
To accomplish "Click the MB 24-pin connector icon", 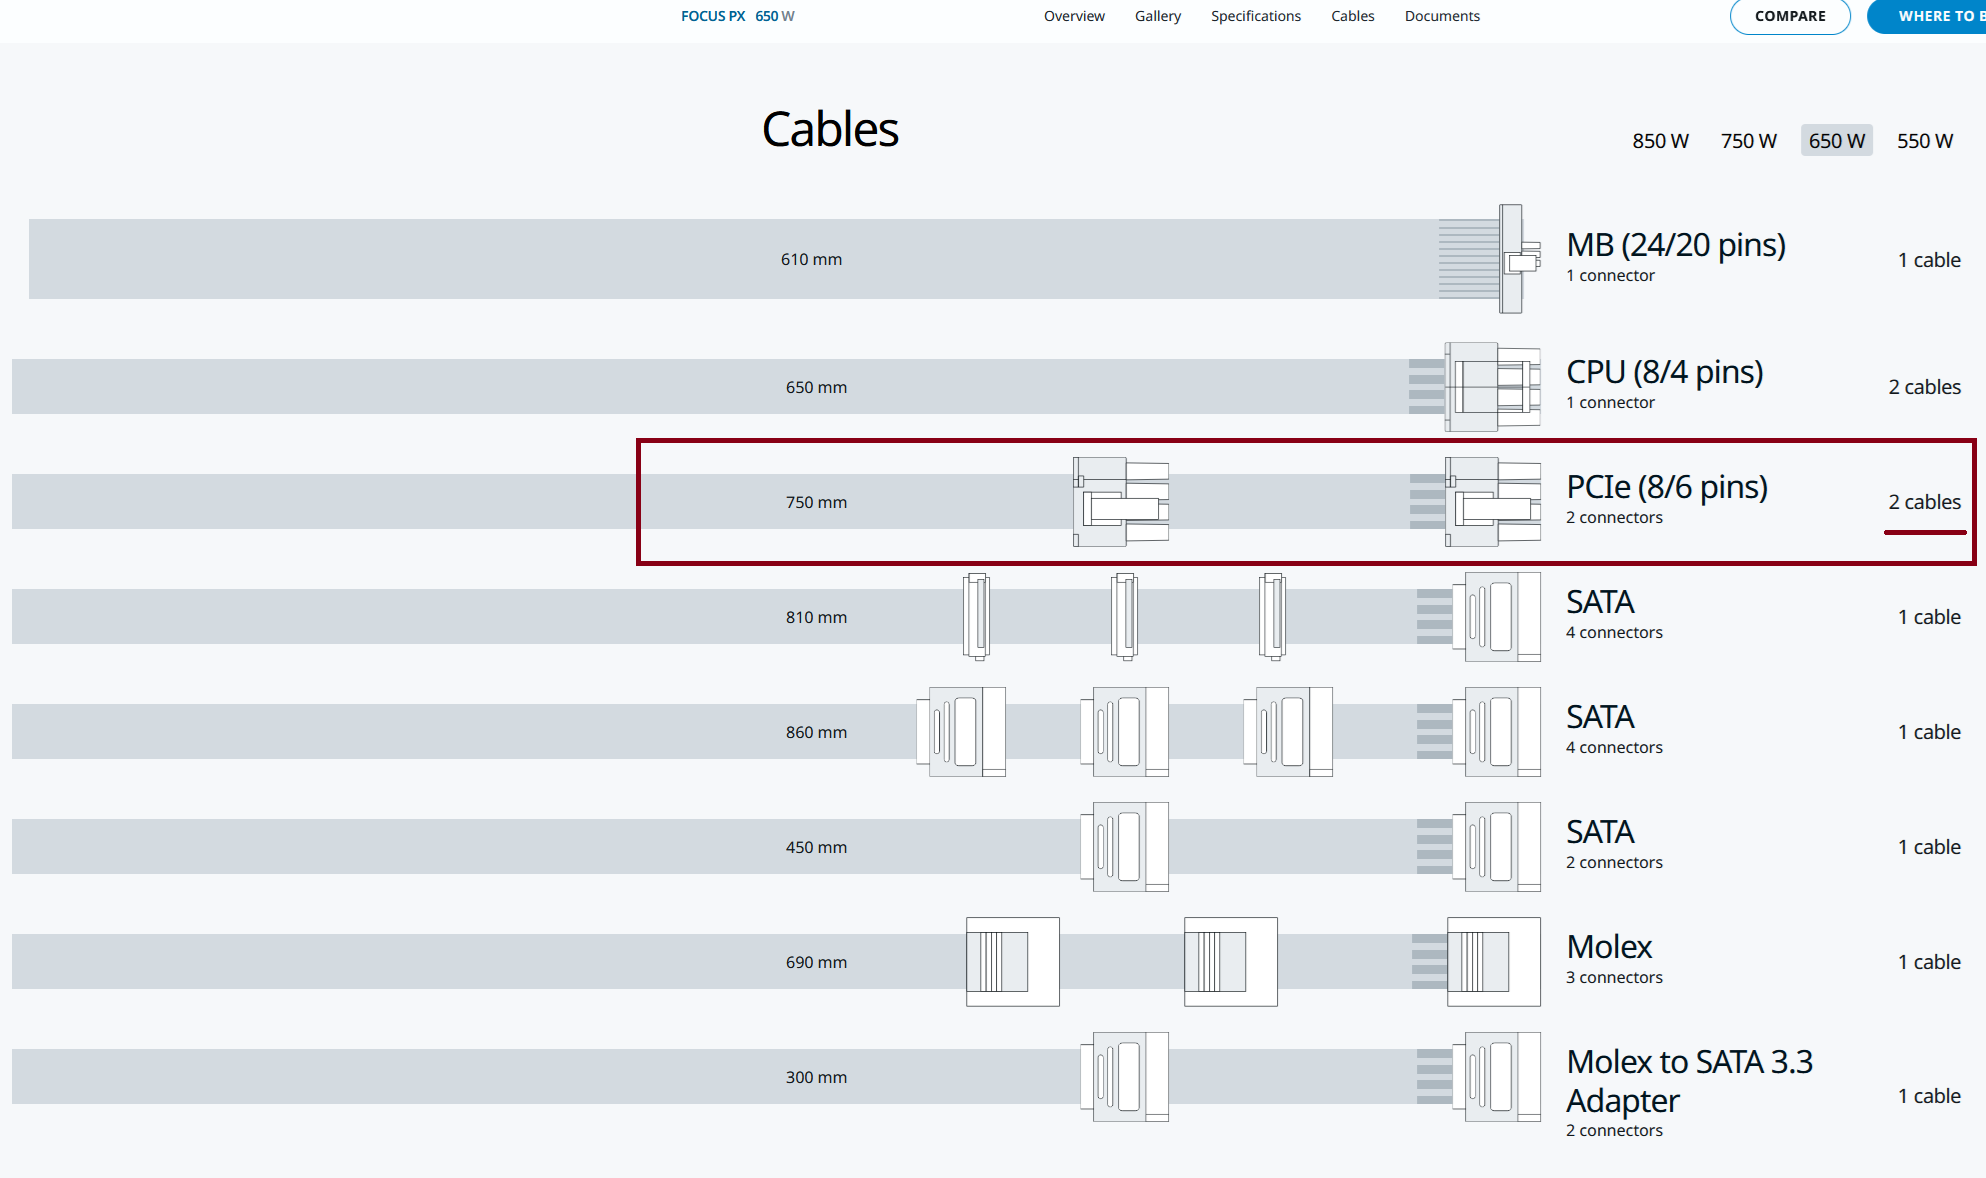I will tap(1510, 259).
